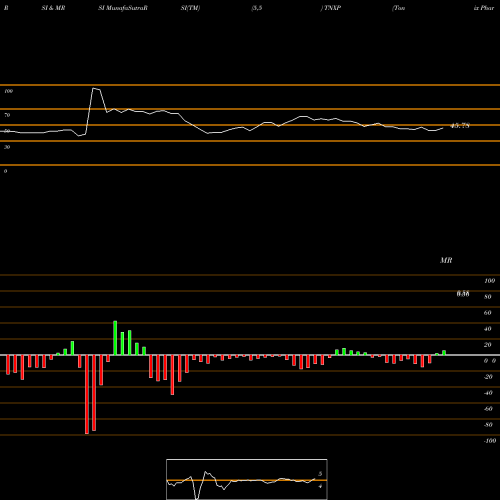Click the MR axis label -80
This screenshot has height=500, width=500.
tap(488, 425)
